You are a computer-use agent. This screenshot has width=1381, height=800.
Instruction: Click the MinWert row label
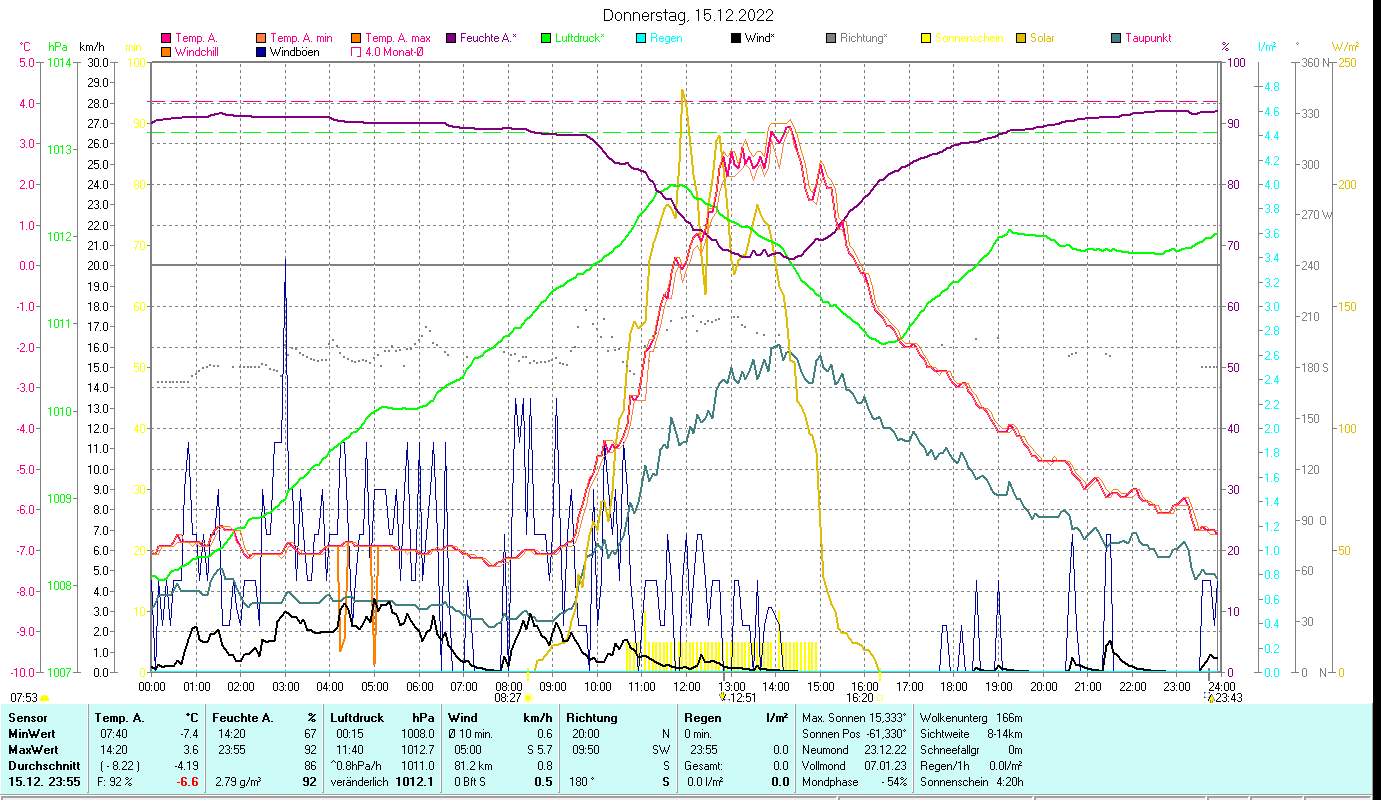[33, 734]
